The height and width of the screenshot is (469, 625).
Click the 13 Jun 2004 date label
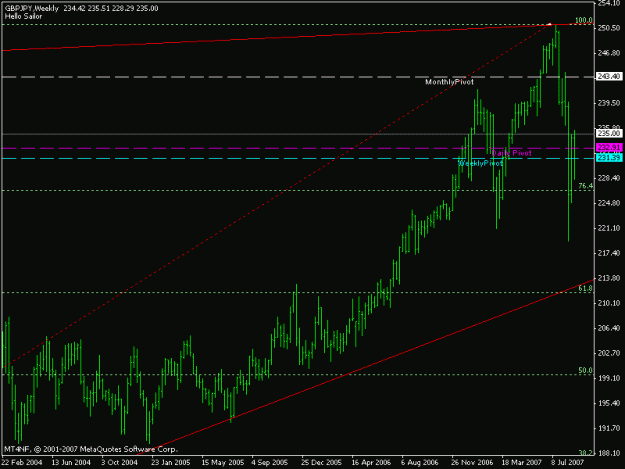71,463
